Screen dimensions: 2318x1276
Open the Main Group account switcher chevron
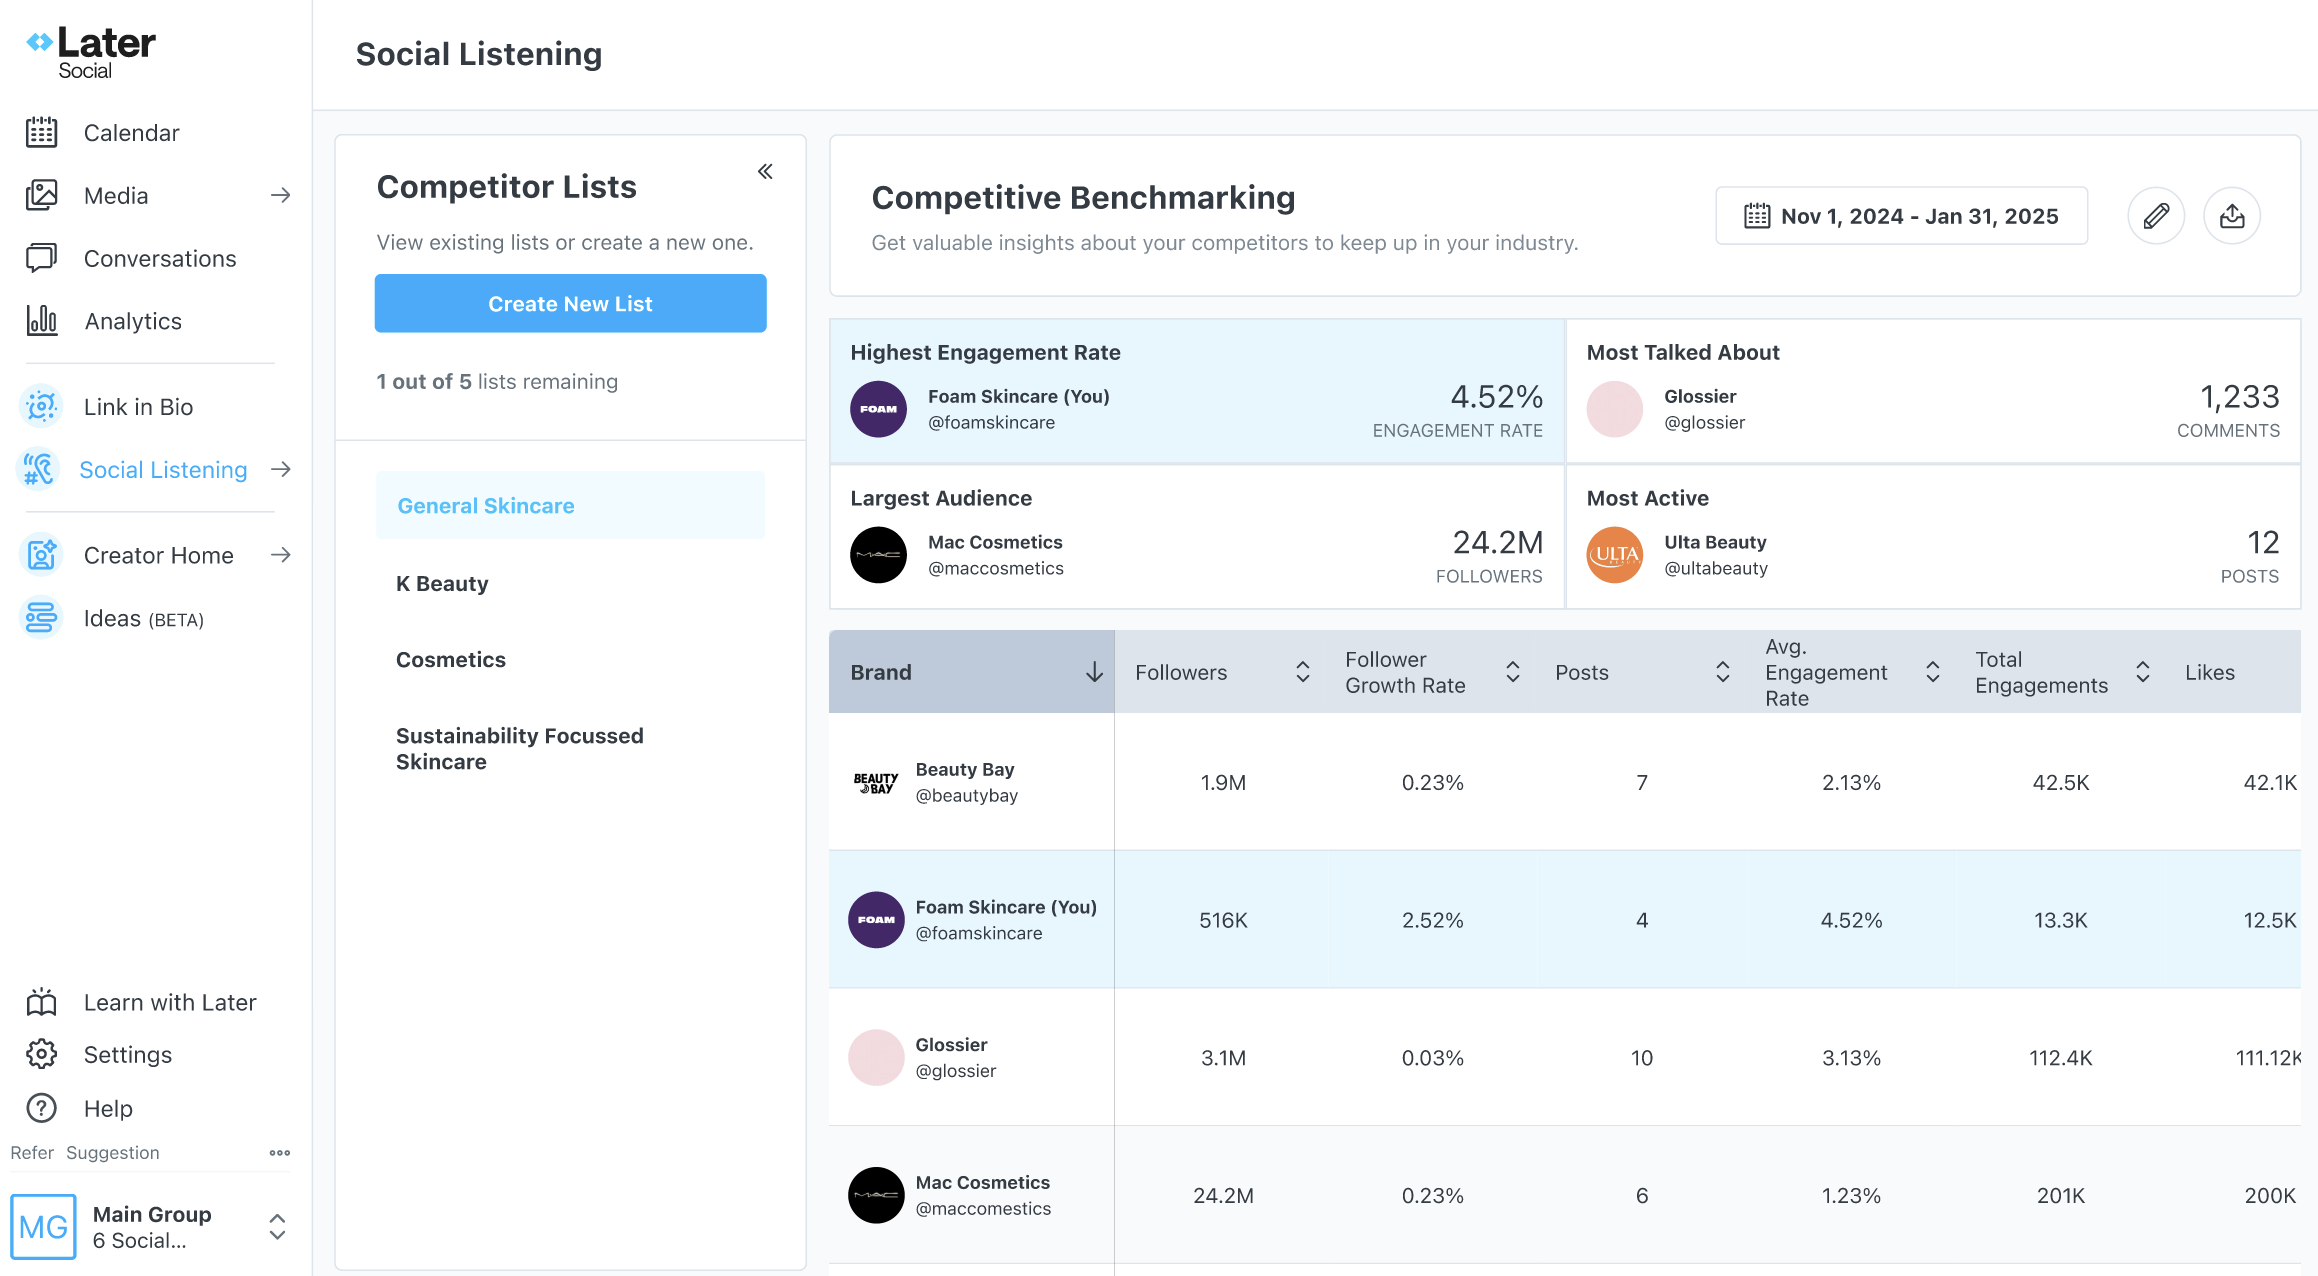(x=278, y=1226)
